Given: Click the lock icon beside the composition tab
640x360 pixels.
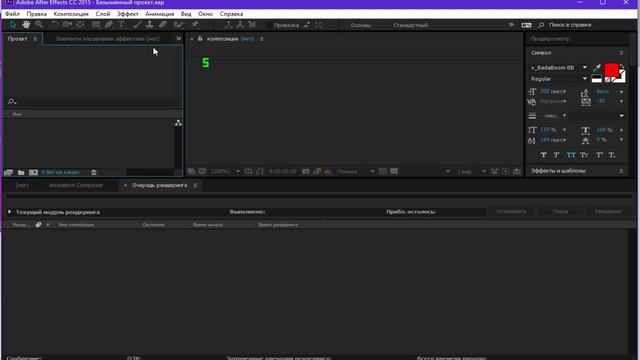Looking at the screenshot, I should [200, 38].
